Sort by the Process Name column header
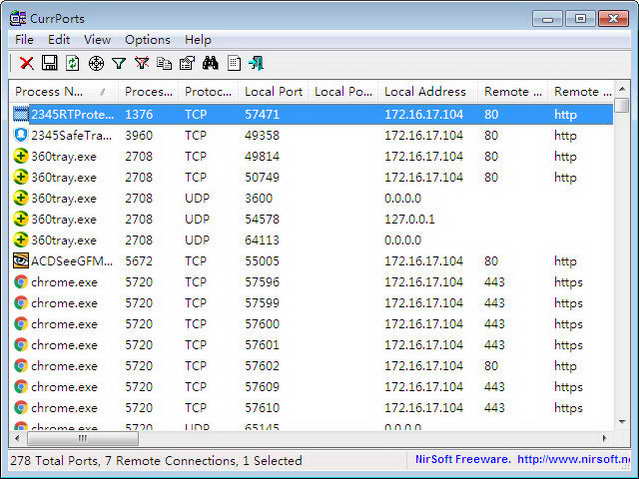639x479 pixels. point(64,92)
